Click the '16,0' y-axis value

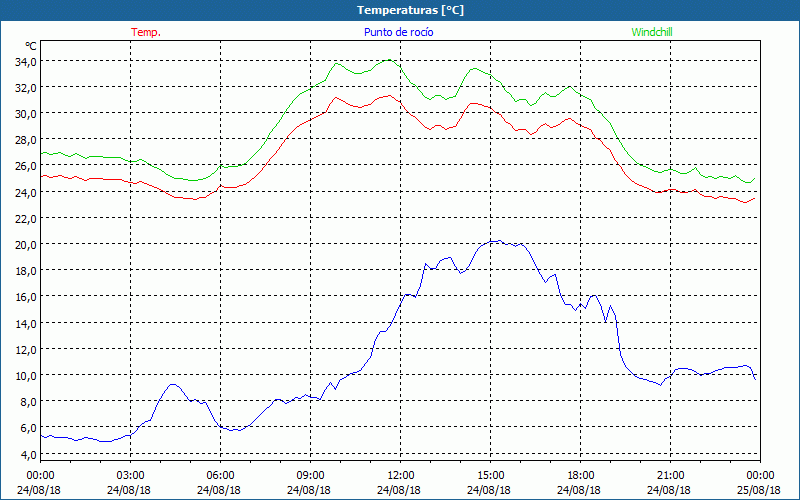pyautogui.click(x=26, y=297)
